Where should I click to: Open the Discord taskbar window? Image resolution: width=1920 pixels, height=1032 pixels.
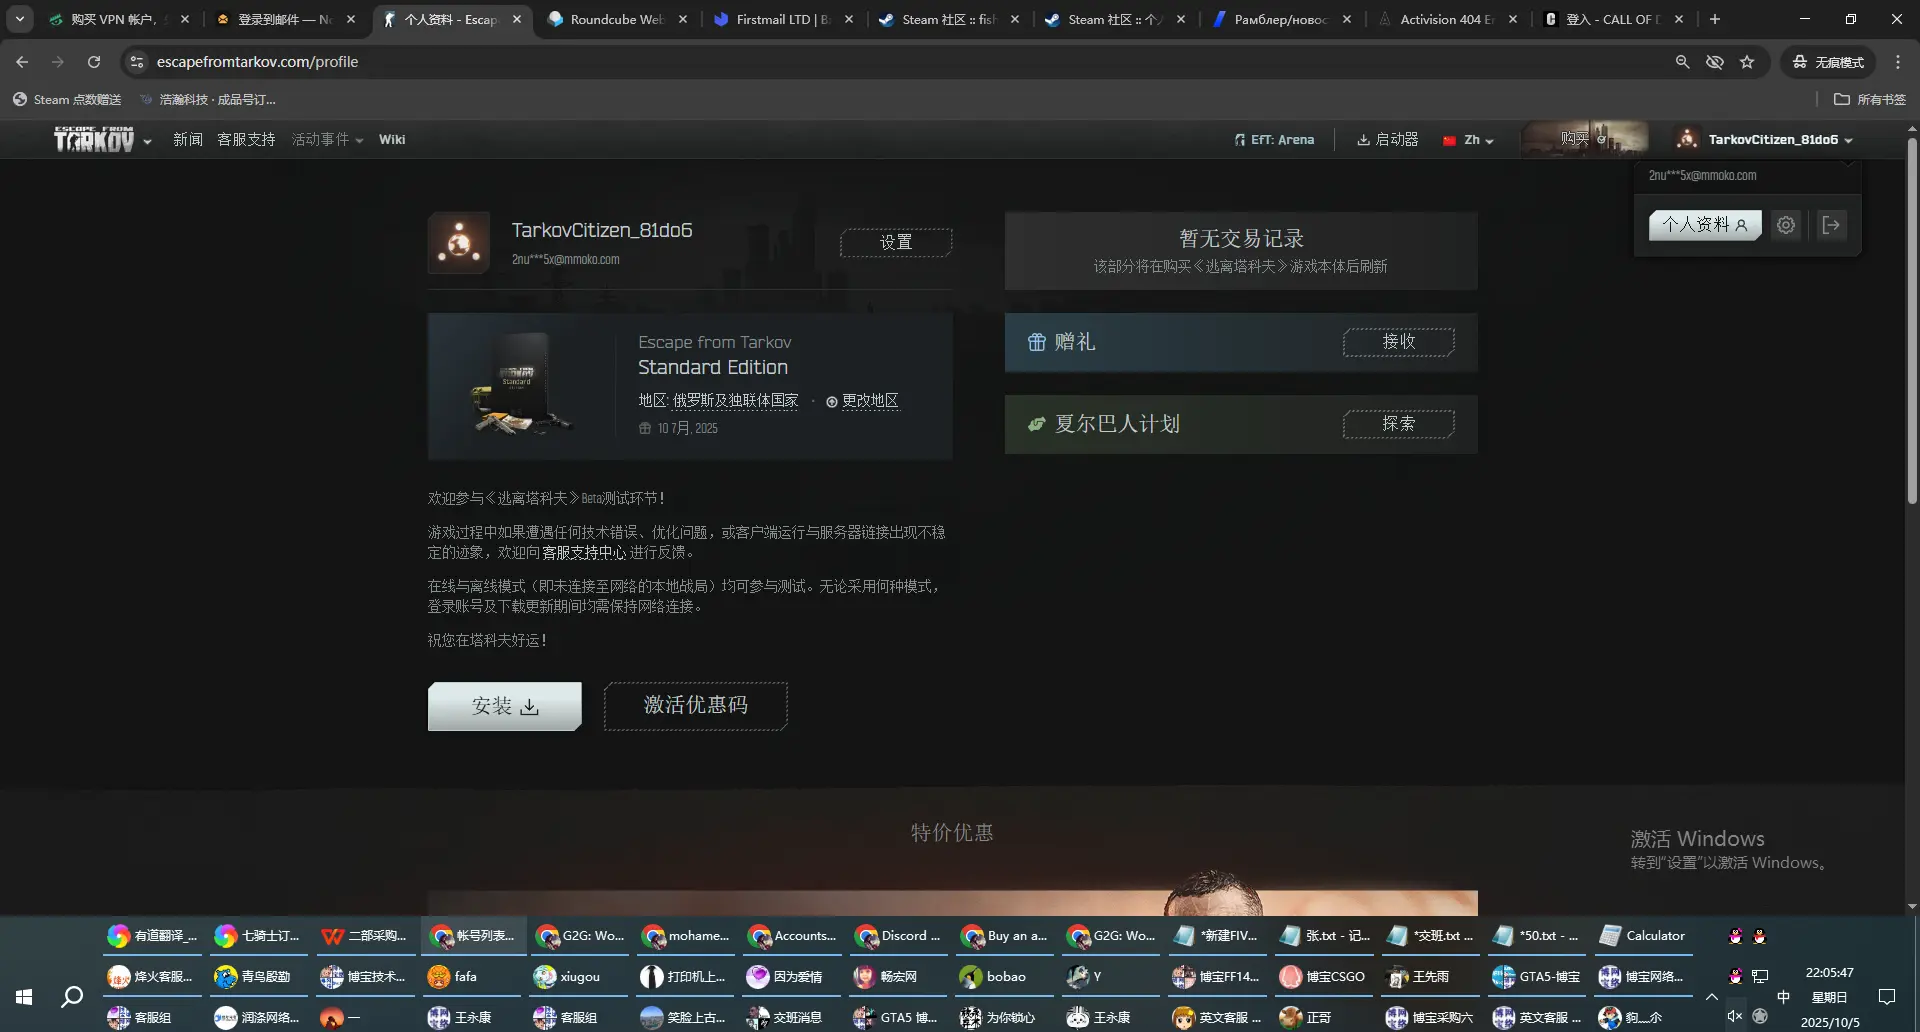click(899, 936)
